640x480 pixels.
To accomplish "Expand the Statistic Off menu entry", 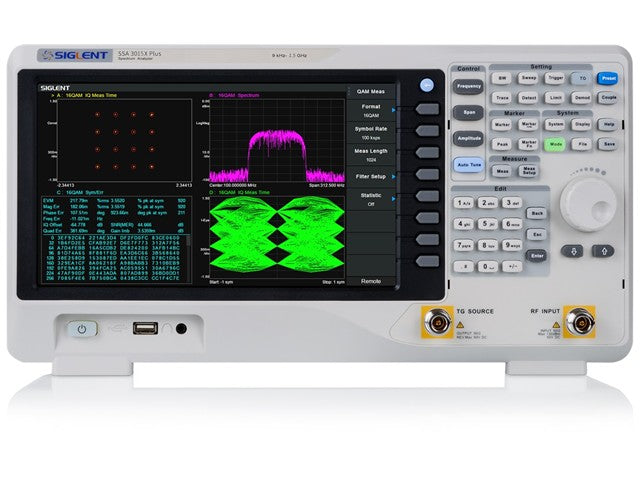I will (371, 200).
